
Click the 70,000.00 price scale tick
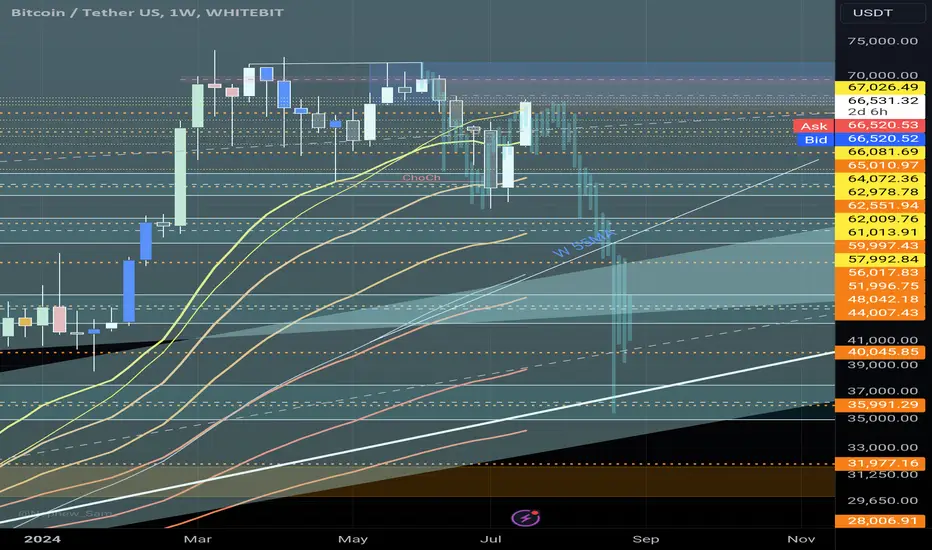[x=883, y=76]
